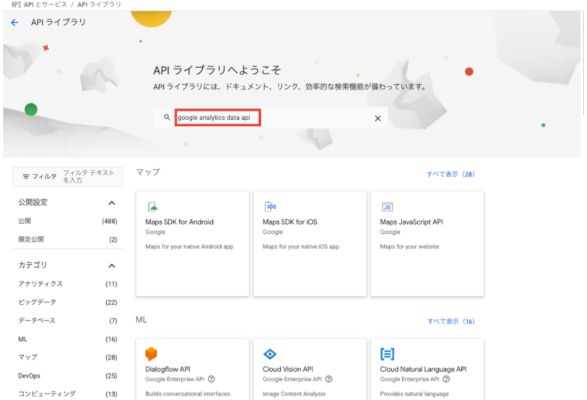587x400 pixels.
Task: Click the API ライブラリ page title
Action: coord(58,22)
